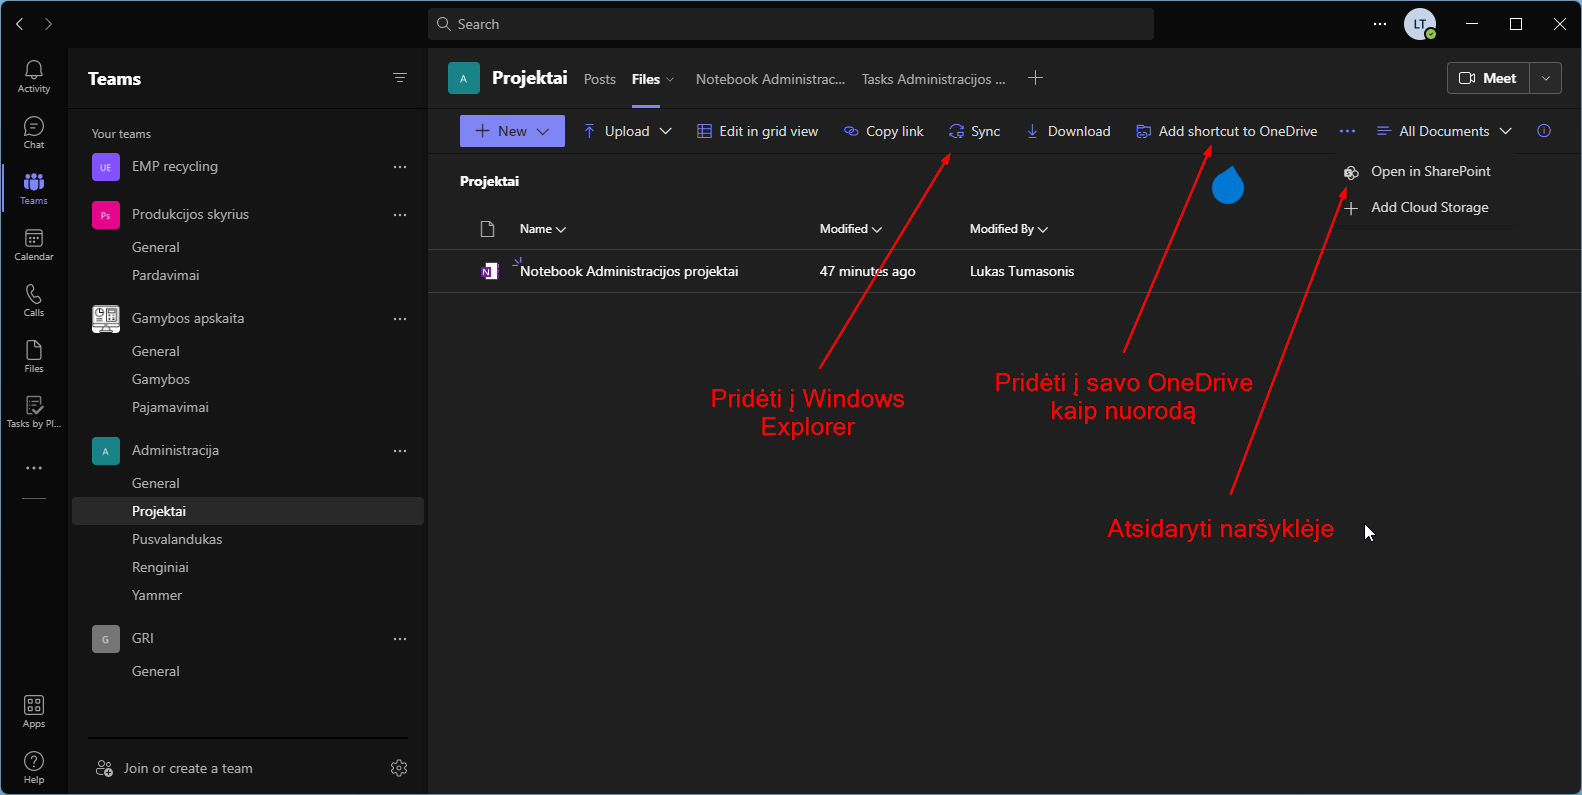Open the Apps store icon
This screenshot has height=795, width=1582.
tap(34, 711)
